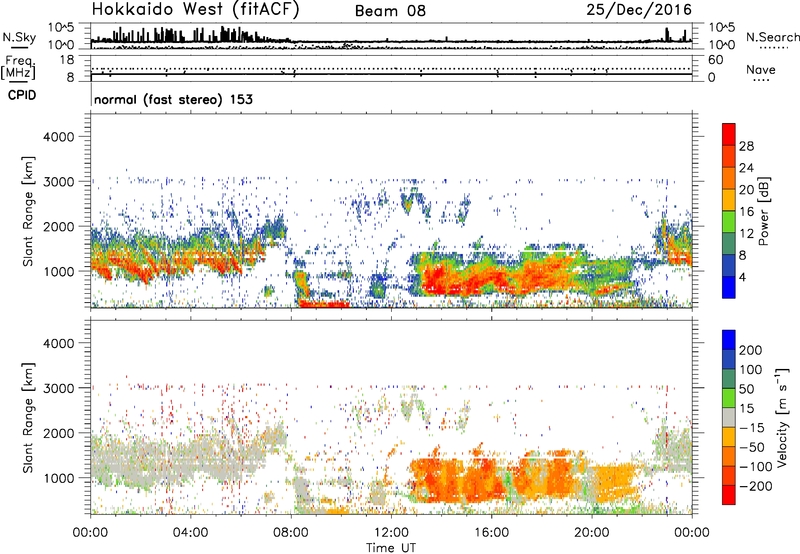Screen dimensions: 800x554
Task: Click the power panel 'Slant Range [km]' label
Action: tap(28, 211)
